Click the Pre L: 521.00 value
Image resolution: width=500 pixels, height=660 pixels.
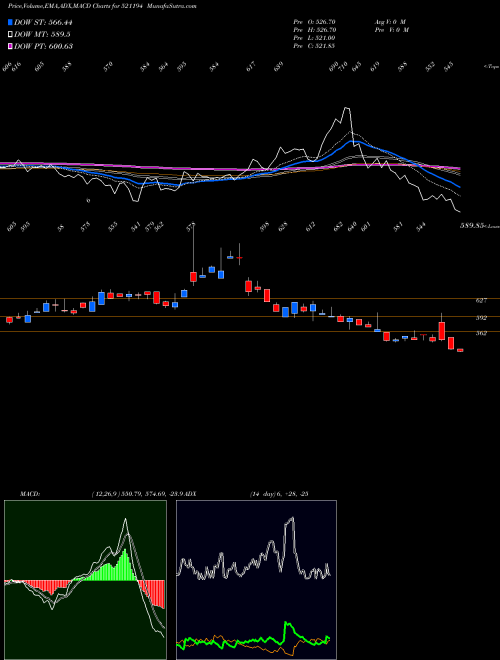[x=314, y=38]
